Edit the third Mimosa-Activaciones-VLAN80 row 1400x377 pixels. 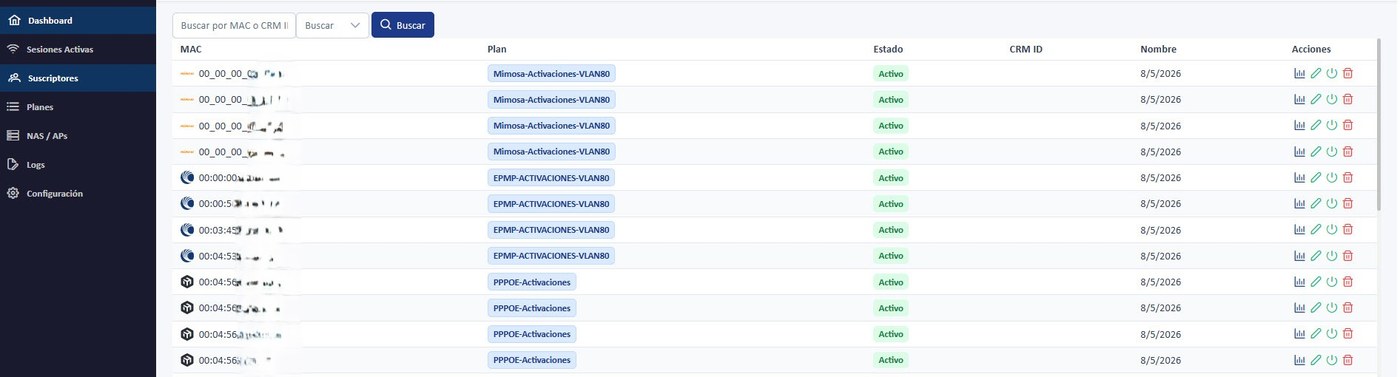(x=1316, y=125)
